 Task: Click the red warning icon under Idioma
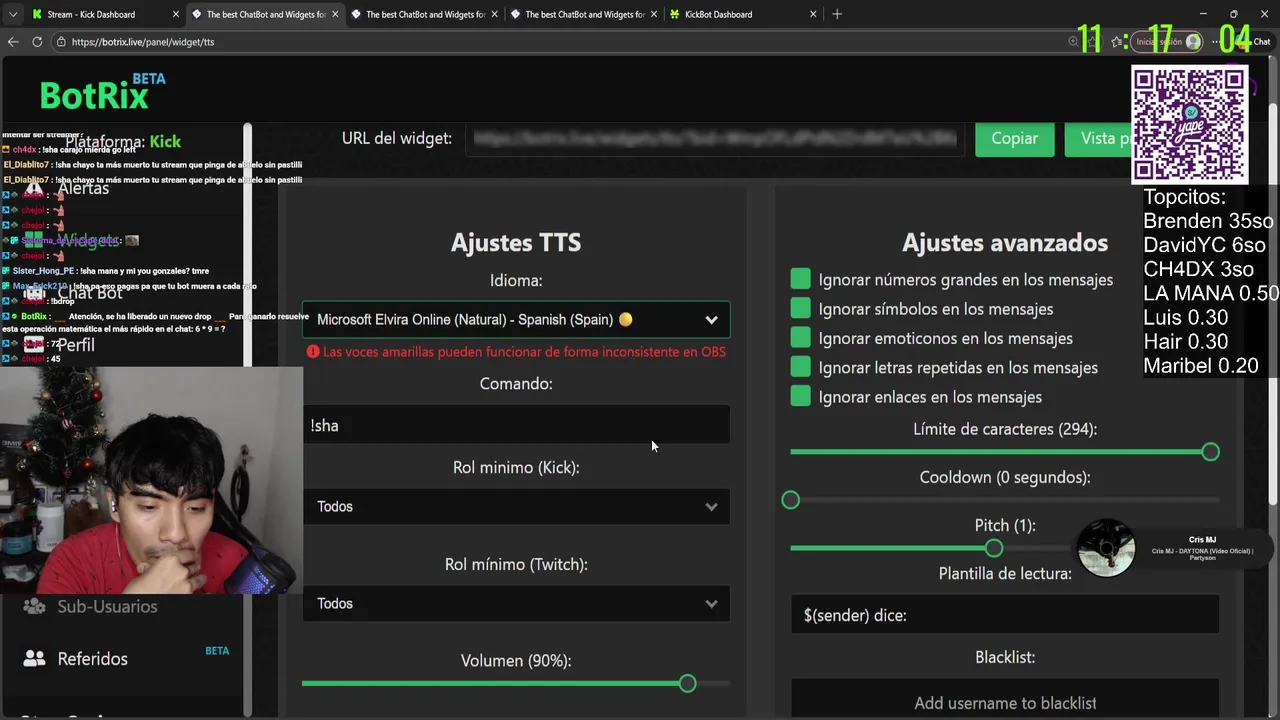pos(313,352)
